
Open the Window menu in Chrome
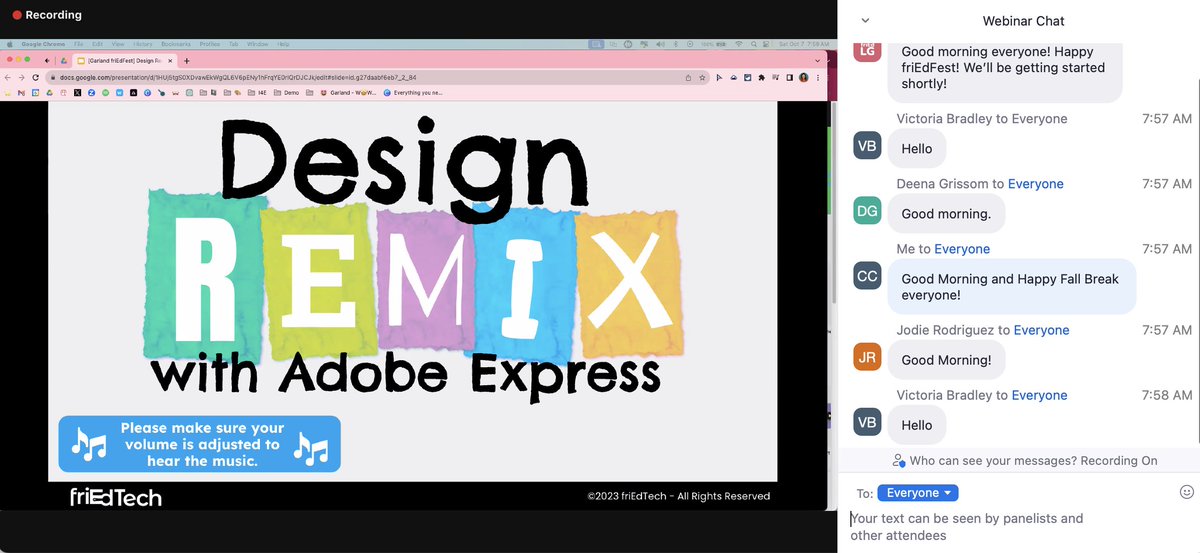257,44
